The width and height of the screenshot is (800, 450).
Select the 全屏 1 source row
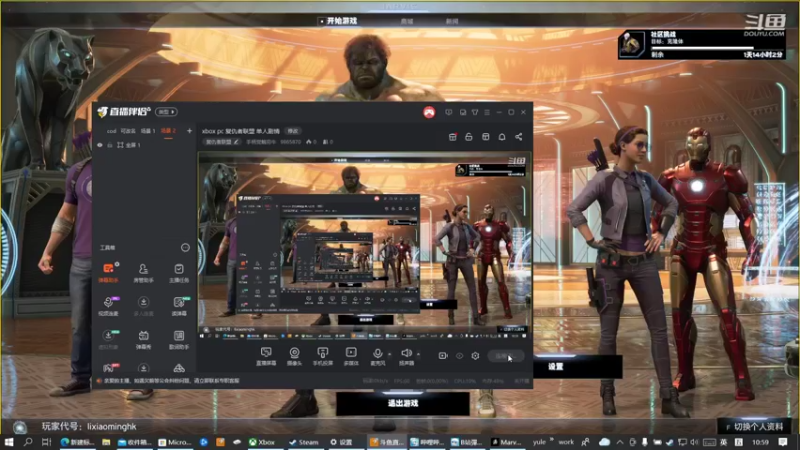pyautogui.click(x=144, y=145)
